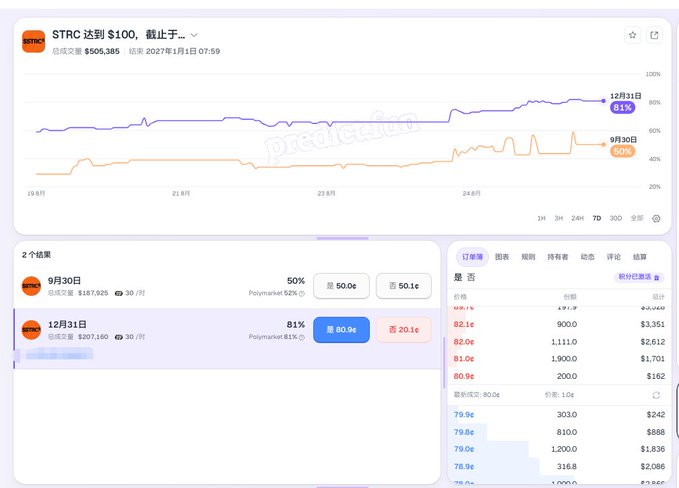Select the 82.0¢ ask price

pos(463,342)
